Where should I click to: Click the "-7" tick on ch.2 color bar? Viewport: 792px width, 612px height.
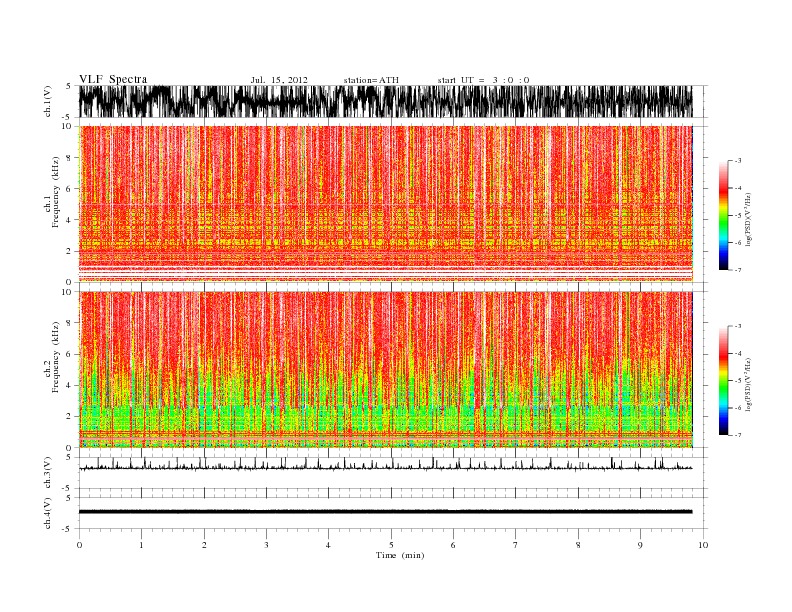point(738,435)
